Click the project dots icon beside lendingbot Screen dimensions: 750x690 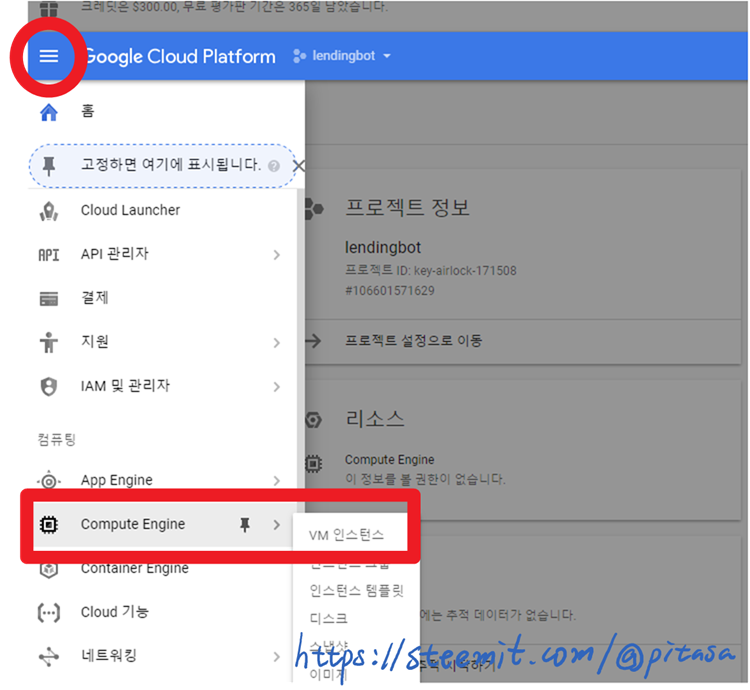pyautogui.click(x=299, y=56)
